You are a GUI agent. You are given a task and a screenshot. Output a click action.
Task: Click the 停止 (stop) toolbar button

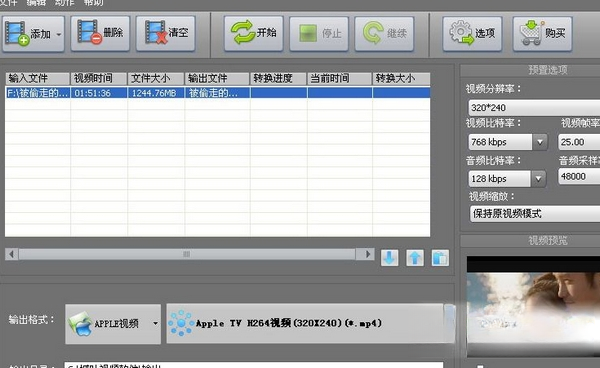319,34
